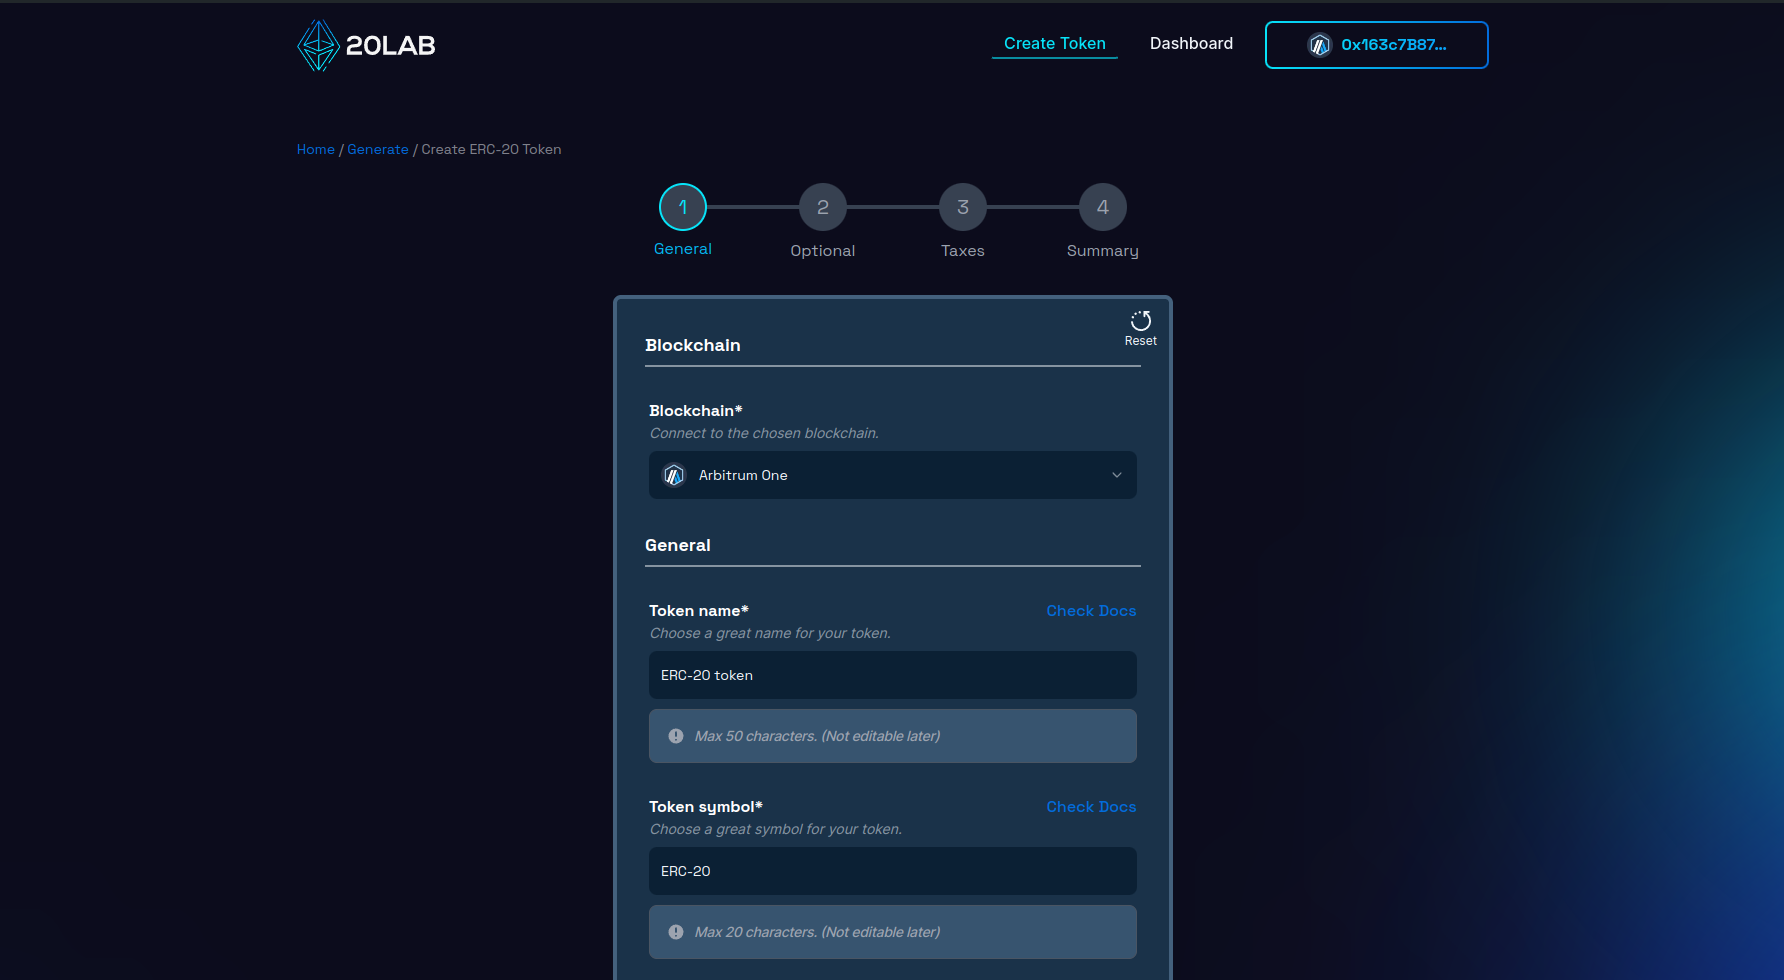Click the info icon beside Max 50 characters
The image size is (1784, 980).
point(676,736)
